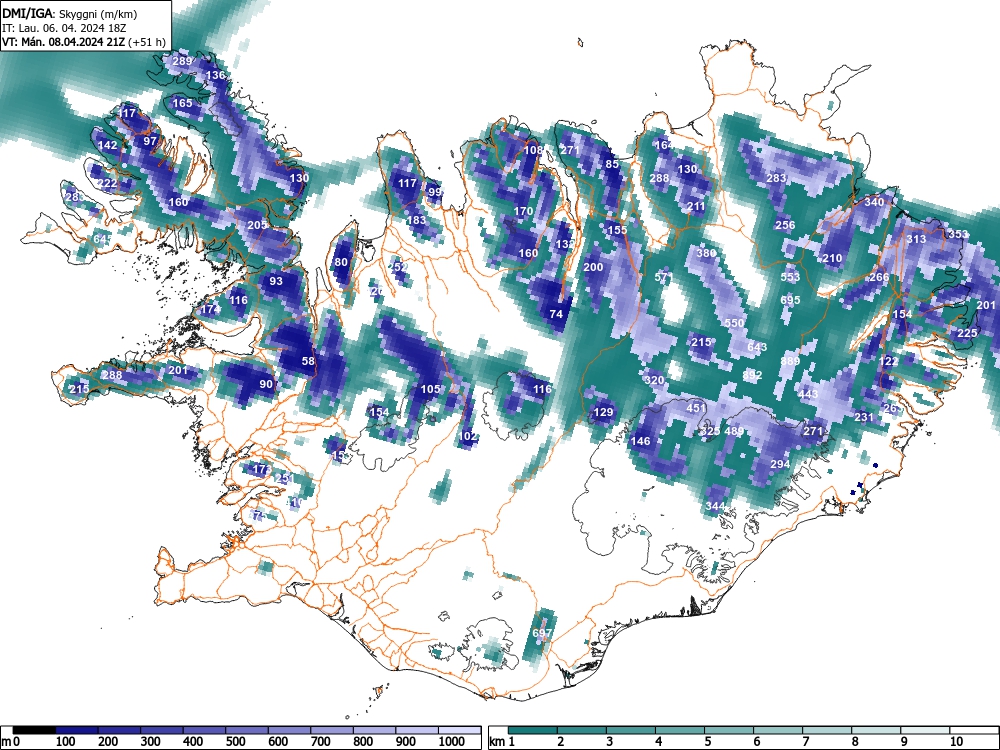Click the visibility value 451
Viewport: 1000px width, 750px height.
click(x=696, y=408)
